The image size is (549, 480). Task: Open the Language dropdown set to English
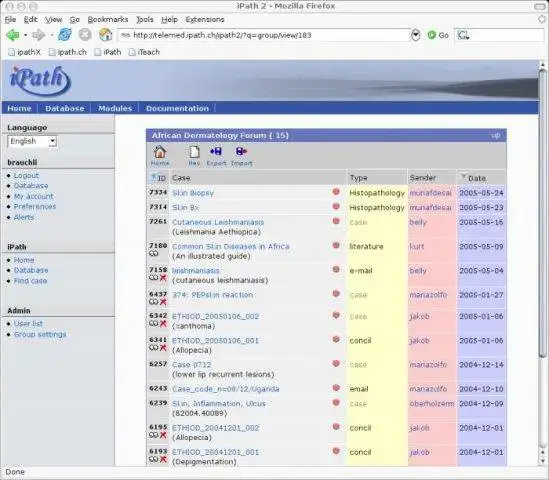(32, 141)
